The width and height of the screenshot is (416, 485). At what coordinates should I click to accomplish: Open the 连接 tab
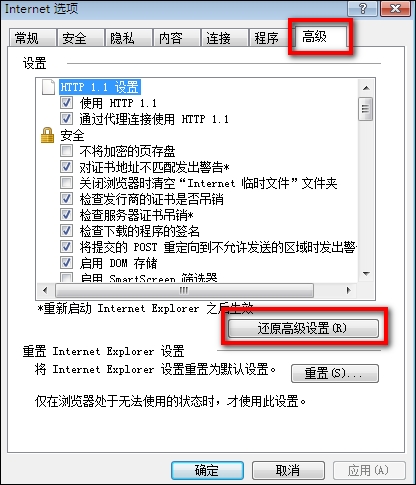pyautogui.click(x=224, y=38)
